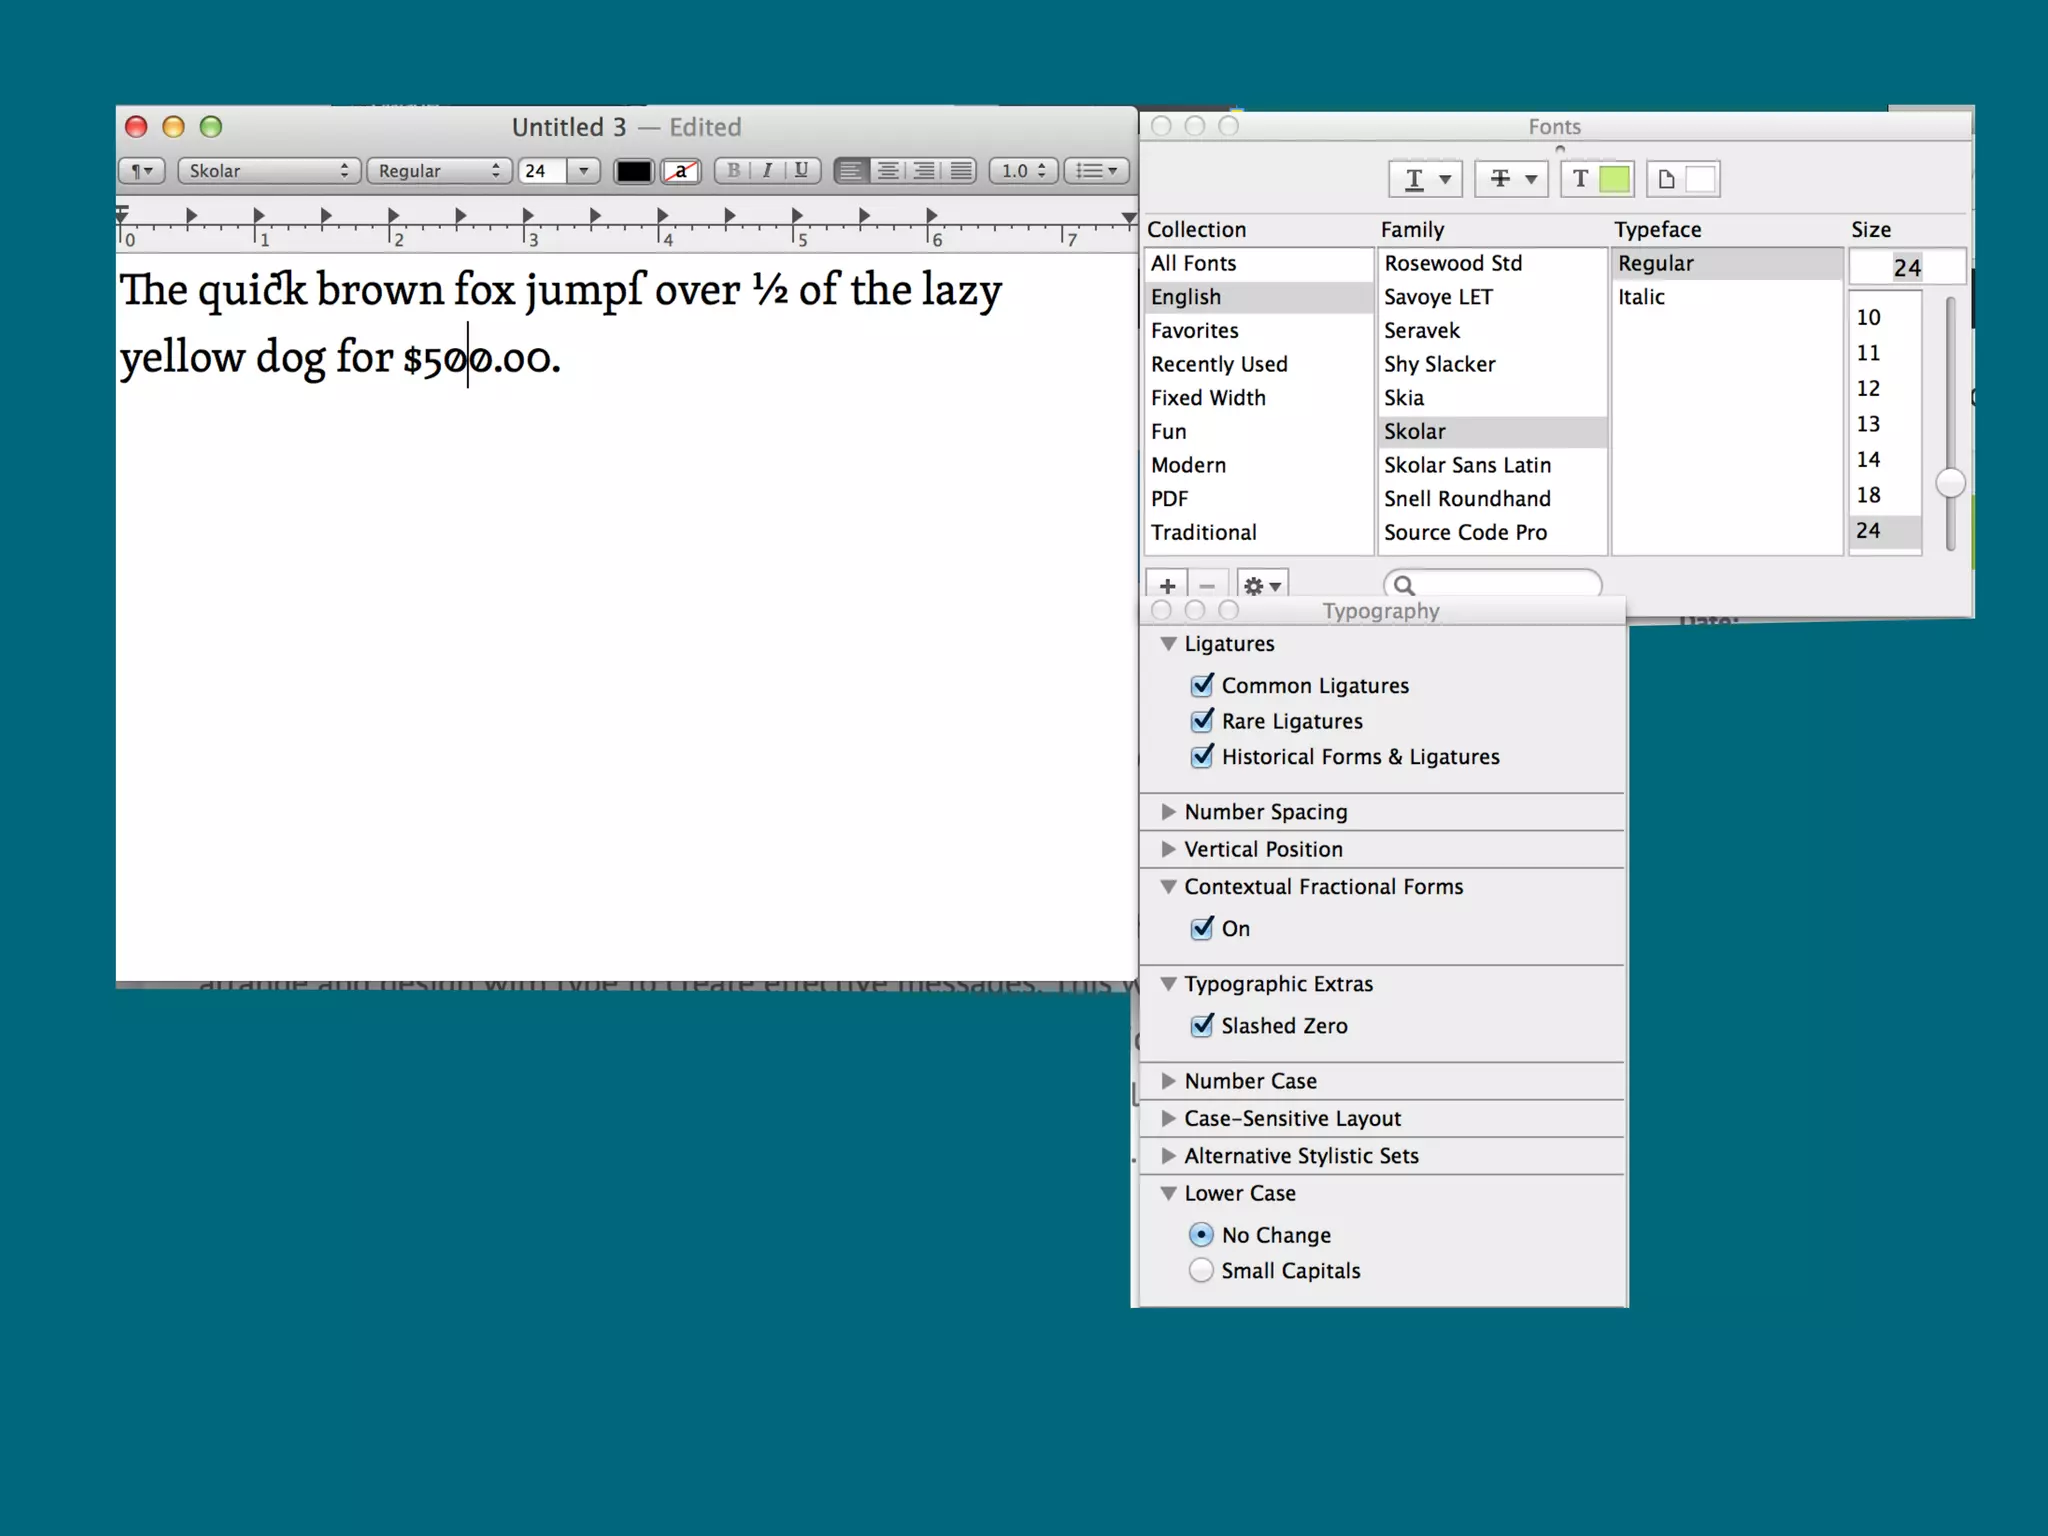Click the green text color swatch
This screenshot has height=1536, width=2048.
point(1614,179)
